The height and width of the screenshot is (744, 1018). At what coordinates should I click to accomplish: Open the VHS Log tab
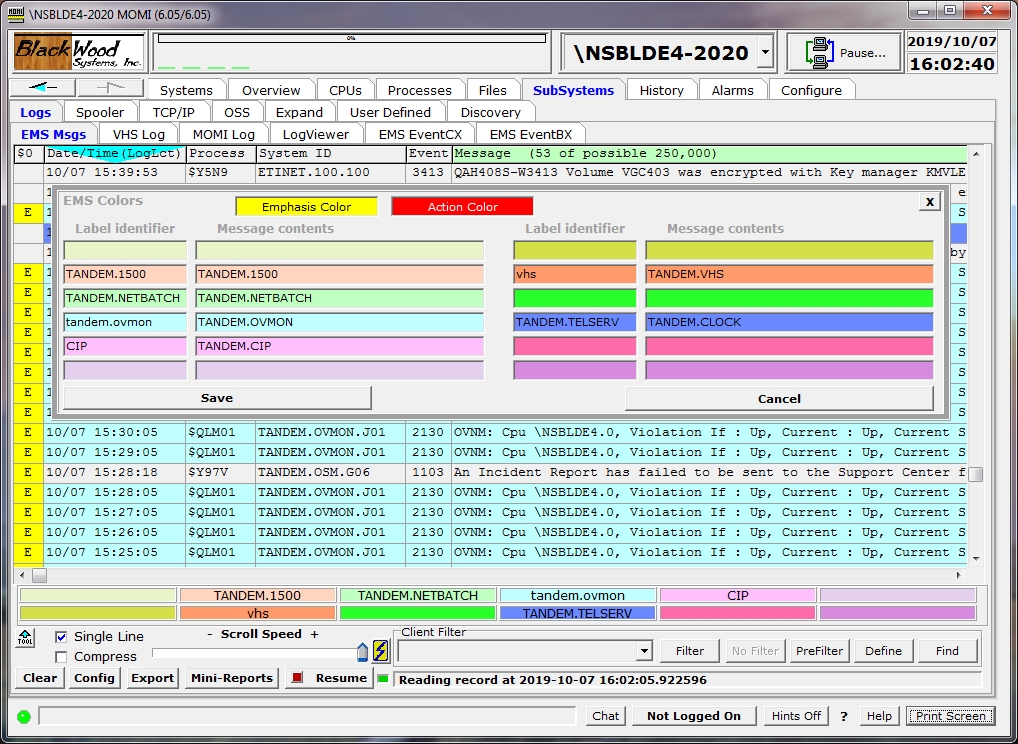[139, 134]
